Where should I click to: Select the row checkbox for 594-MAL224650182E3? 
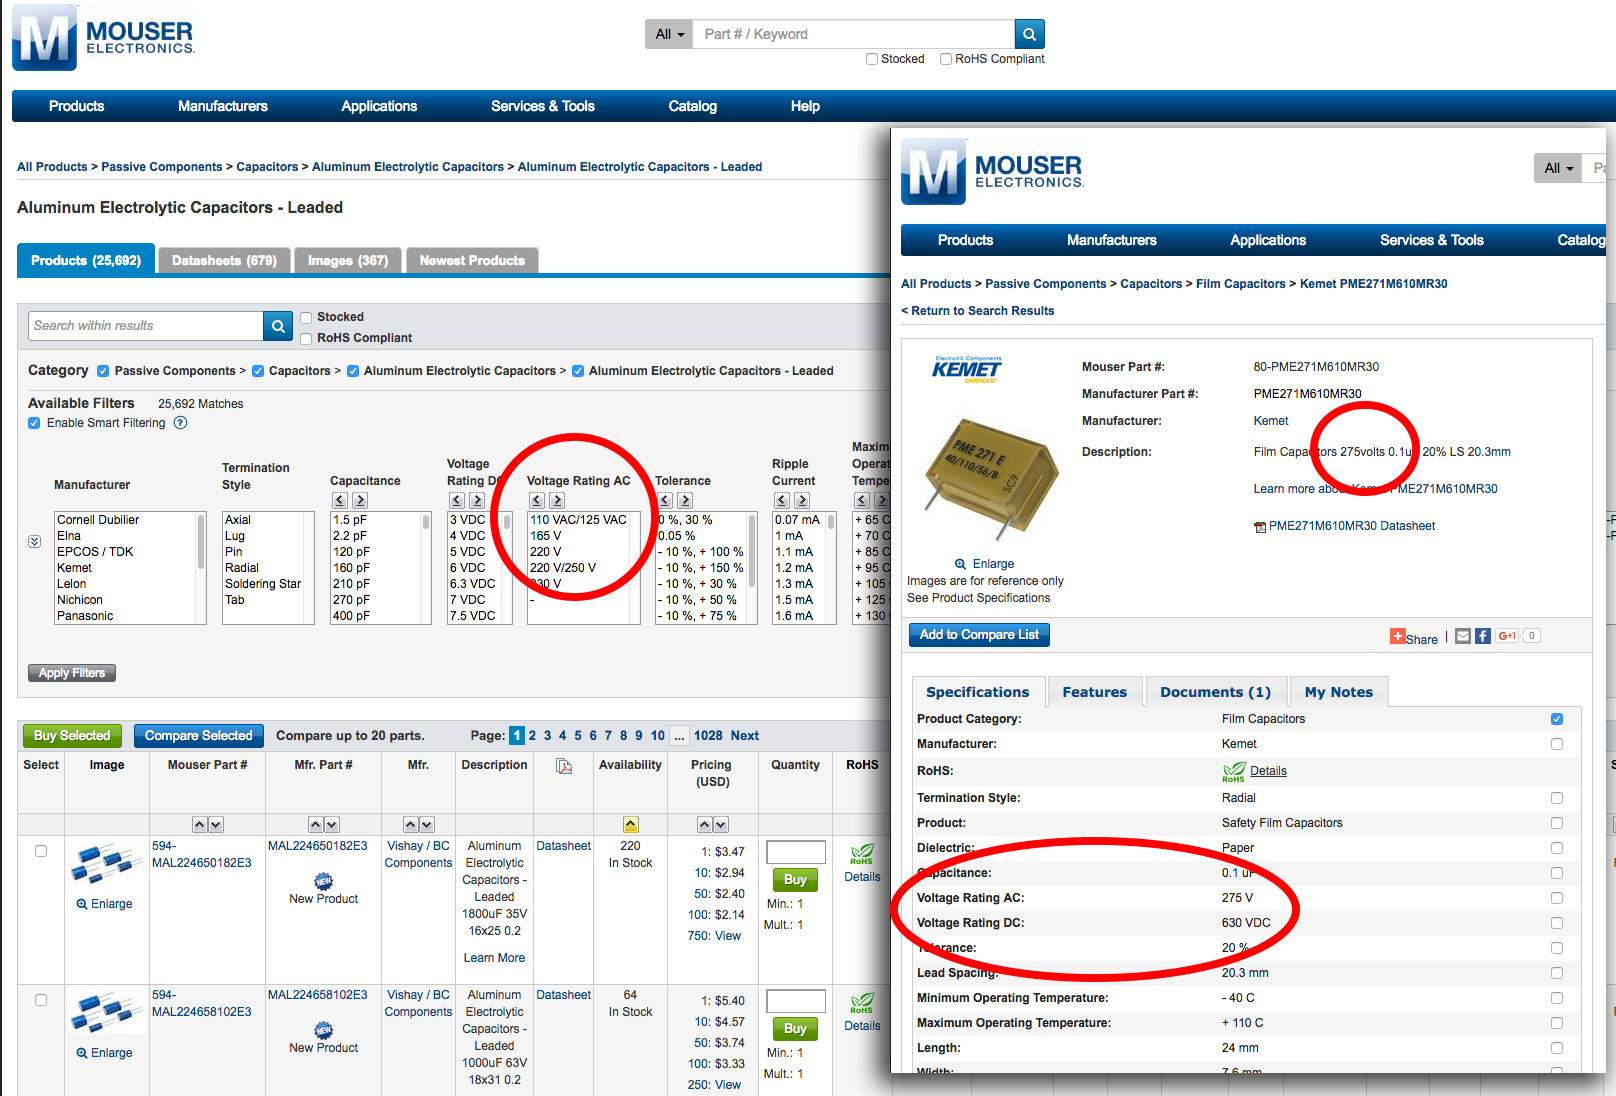pyautogui.click(x=41, y=851)
